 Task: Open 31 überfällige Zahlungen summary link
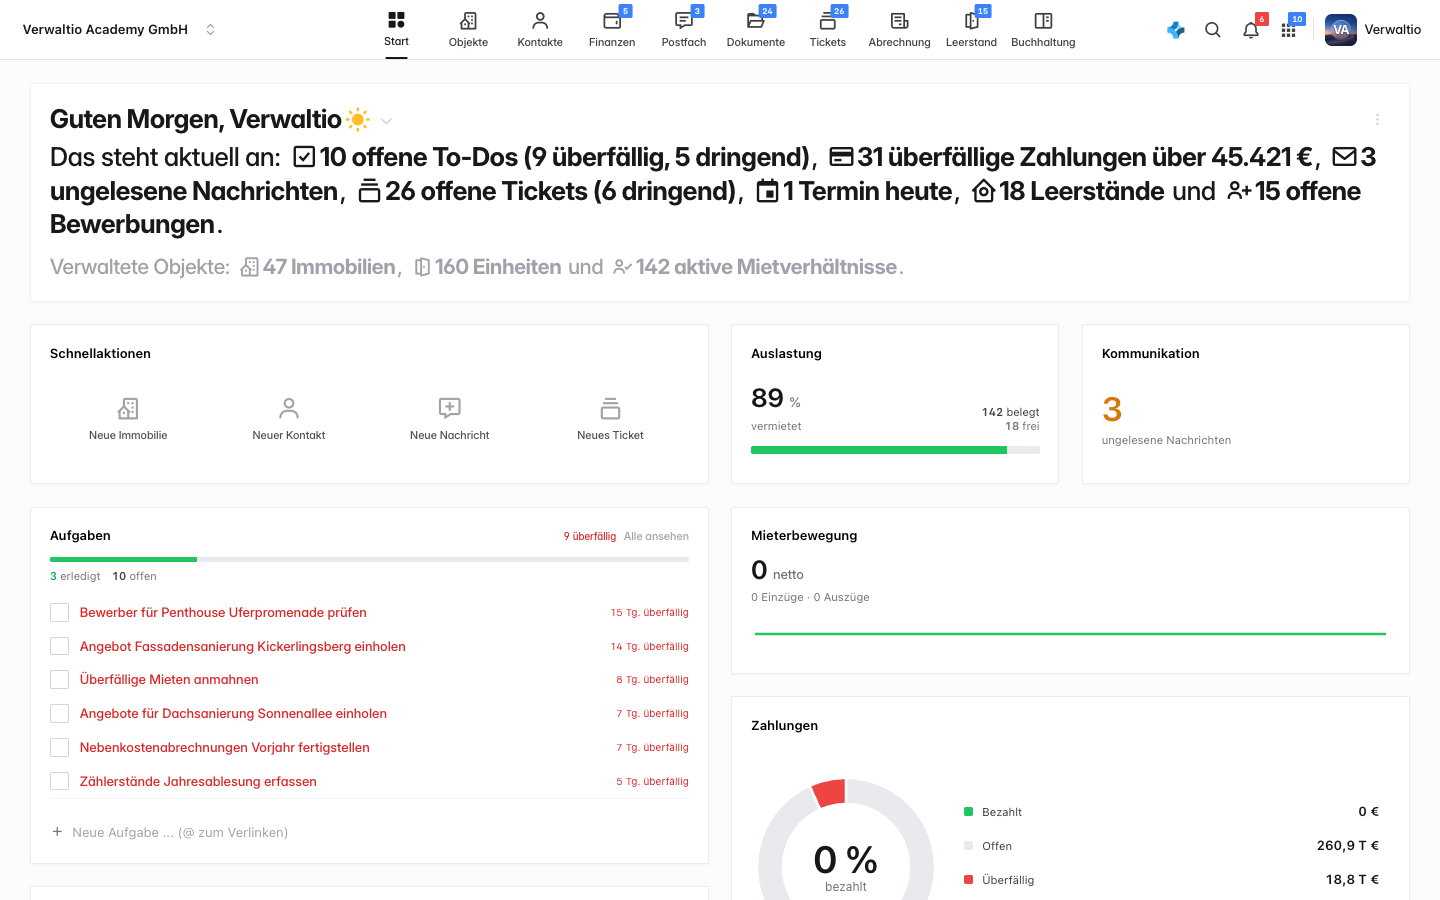pos(1070,158)
